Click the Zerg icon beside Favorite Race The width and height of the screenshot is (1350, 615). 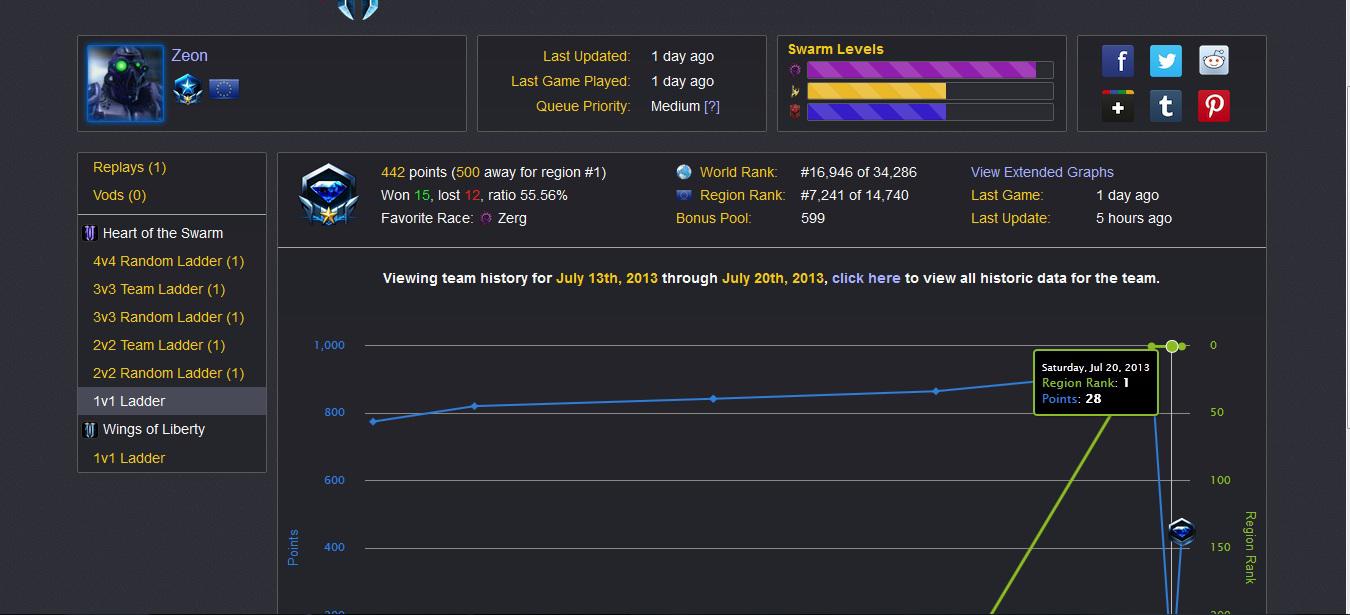pyautogui.click(x=486, y=218)
